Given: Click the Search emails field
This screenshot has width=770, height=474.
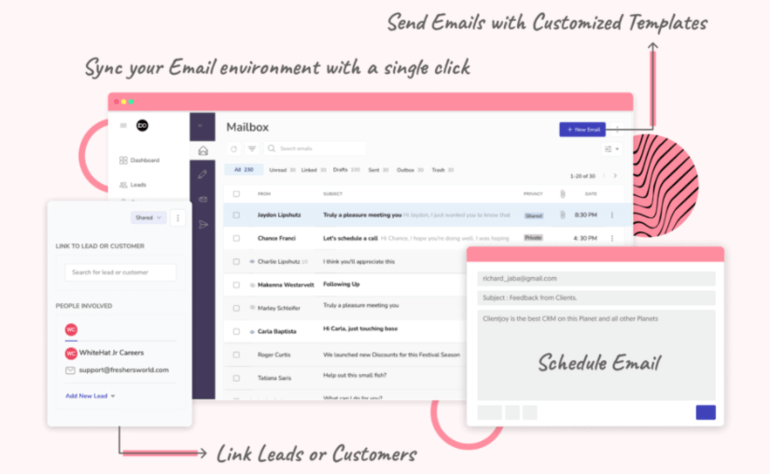Looking at the screenshot, I should (315, 148).
